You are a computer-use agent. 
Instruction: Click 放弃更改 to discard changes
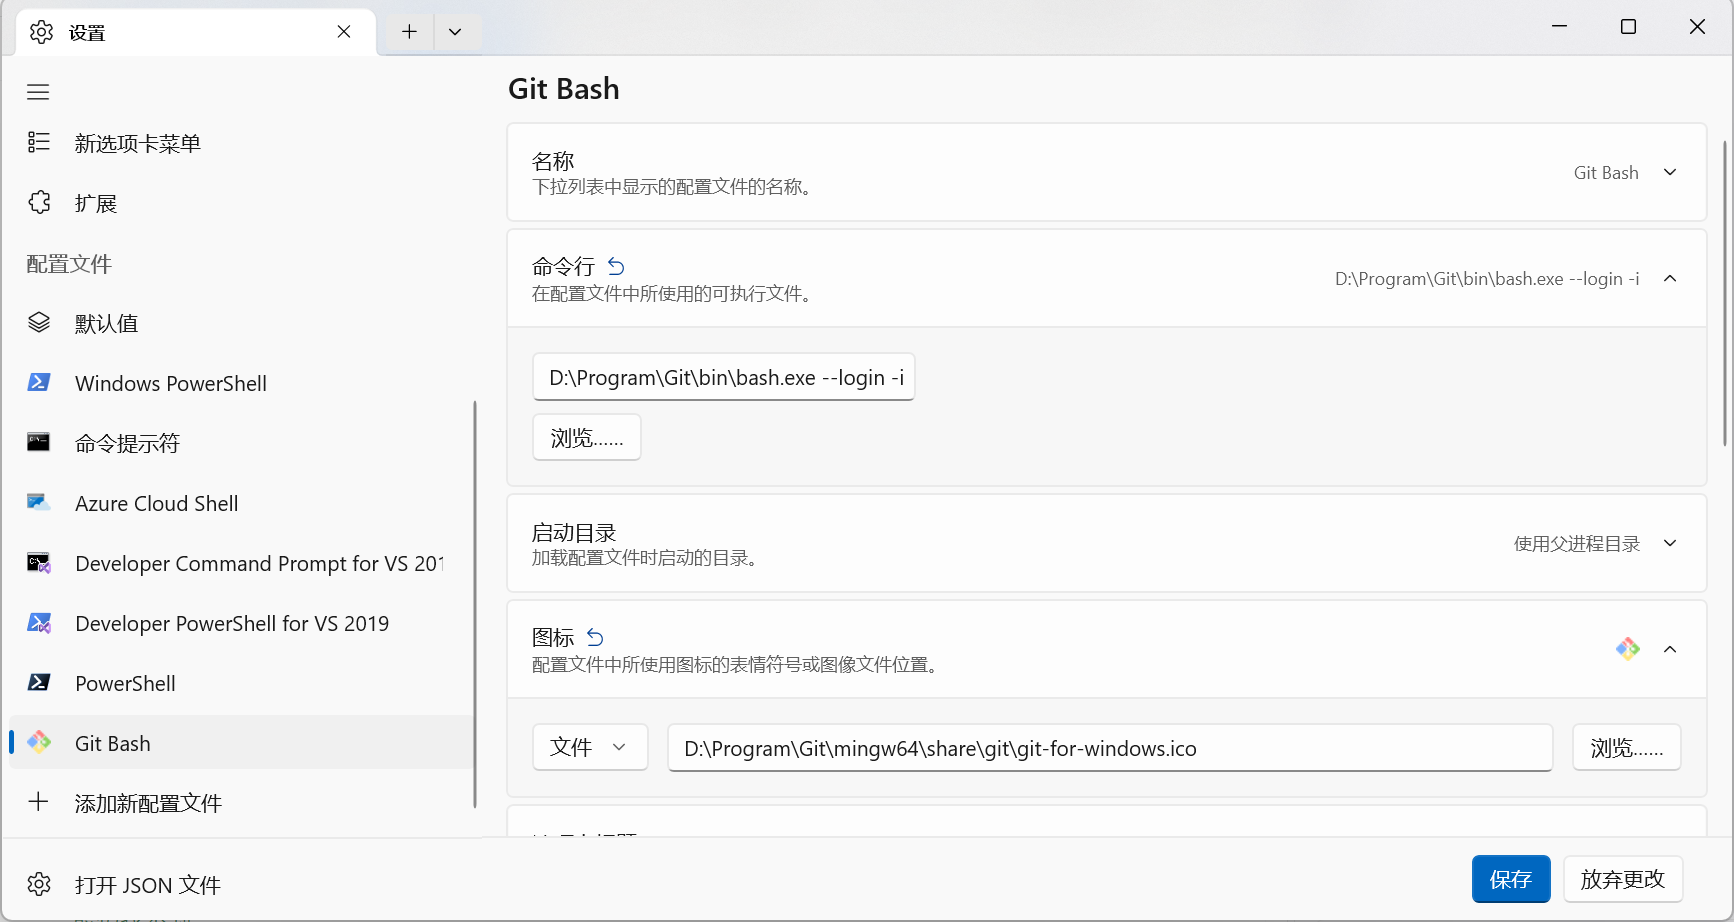pos(1623,879)
